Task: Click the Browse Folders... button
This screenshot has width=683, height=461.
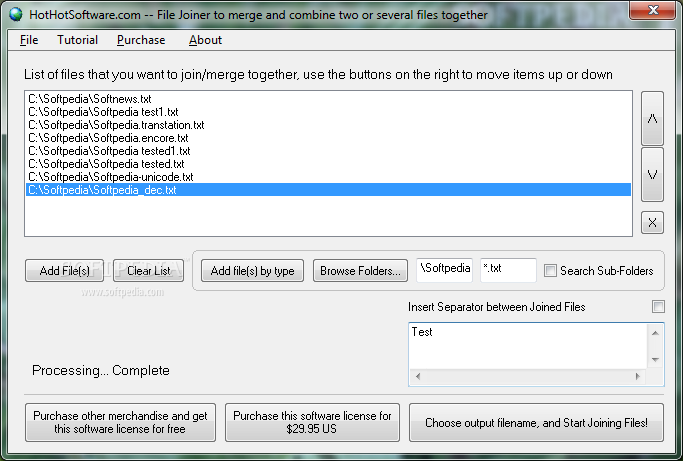Action: [x=360, y=271]
